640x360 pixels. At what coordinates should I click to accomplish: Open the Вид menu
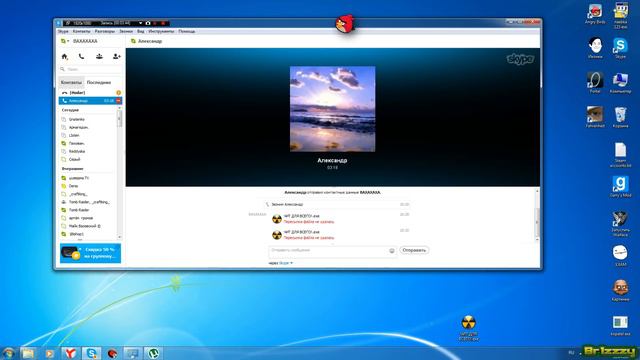[140, 31]
